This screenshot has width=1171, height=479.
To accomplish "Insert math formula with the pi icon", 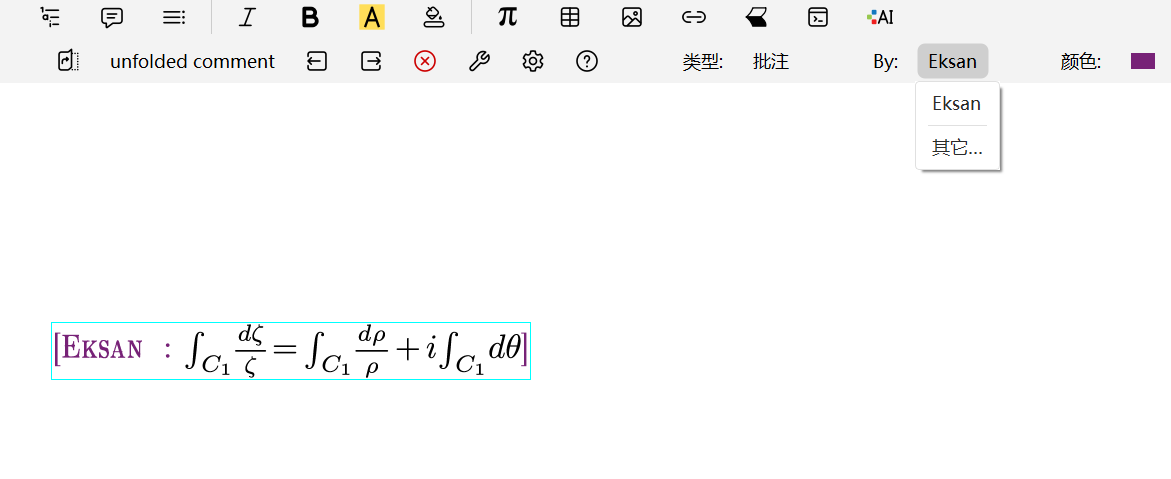I will pos(508,17).
